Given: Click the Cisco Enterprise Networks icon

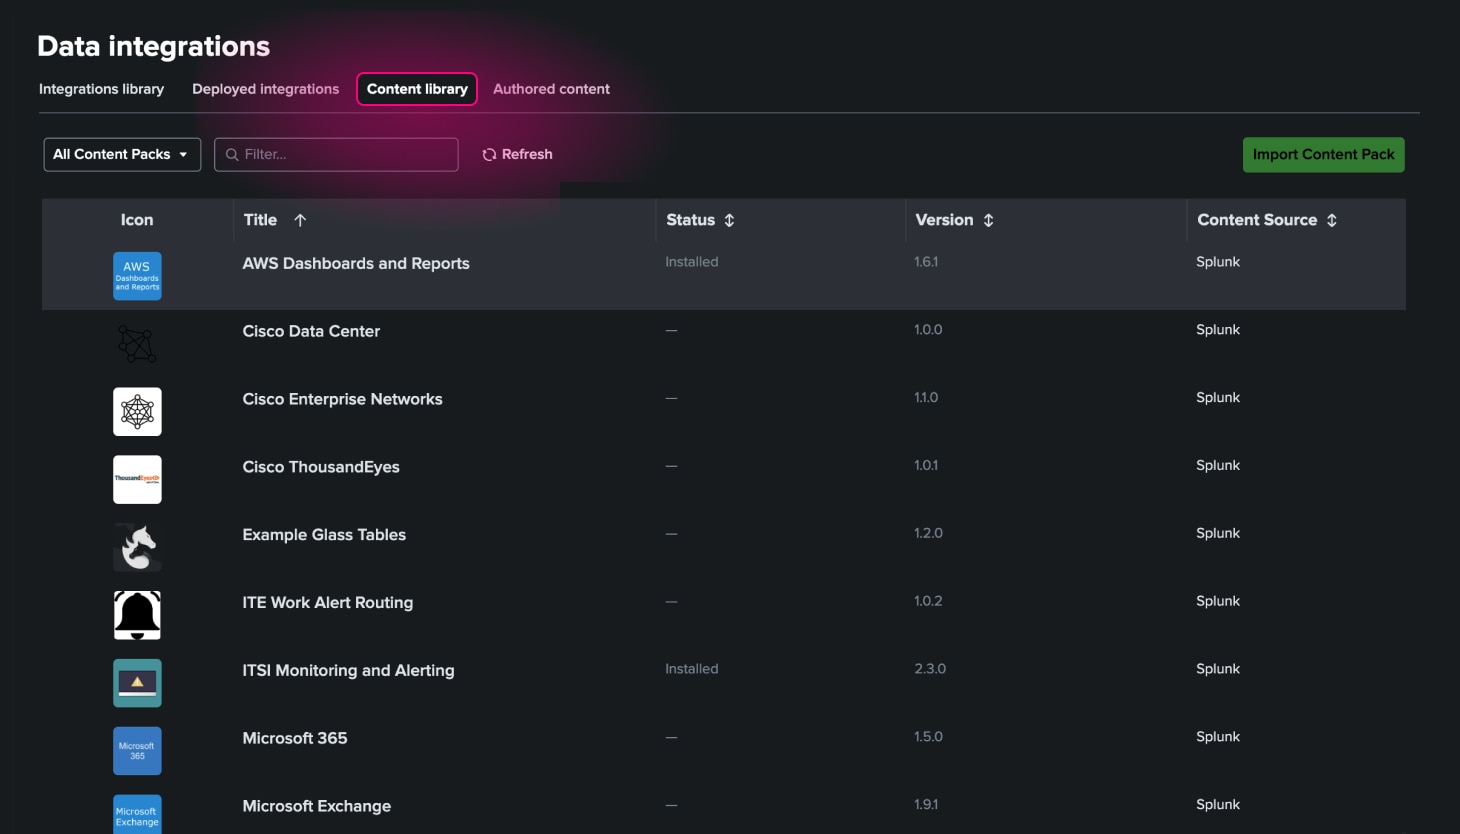Looking at the screenshot, I should coord(137,412).
